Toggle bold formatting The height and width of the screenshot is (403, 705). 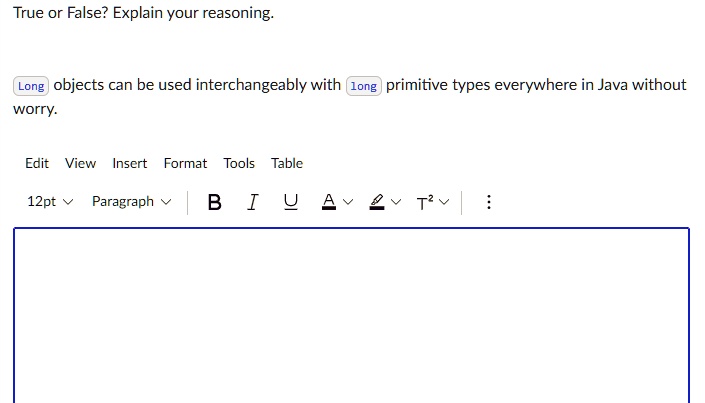(214, 202)
